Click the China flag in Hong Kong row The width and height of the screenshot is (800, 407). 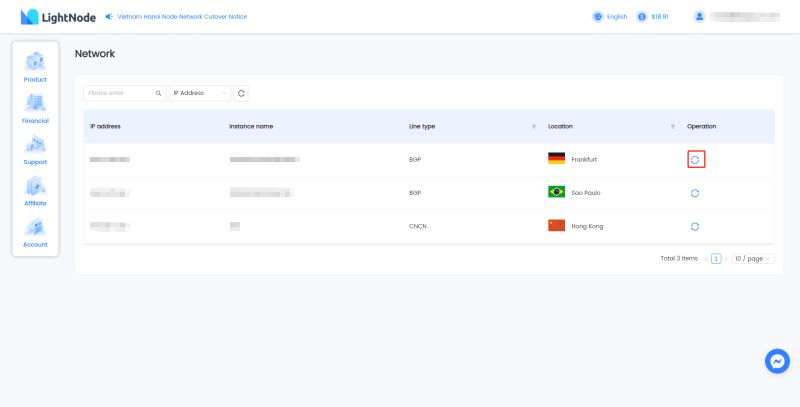[556, 225]
